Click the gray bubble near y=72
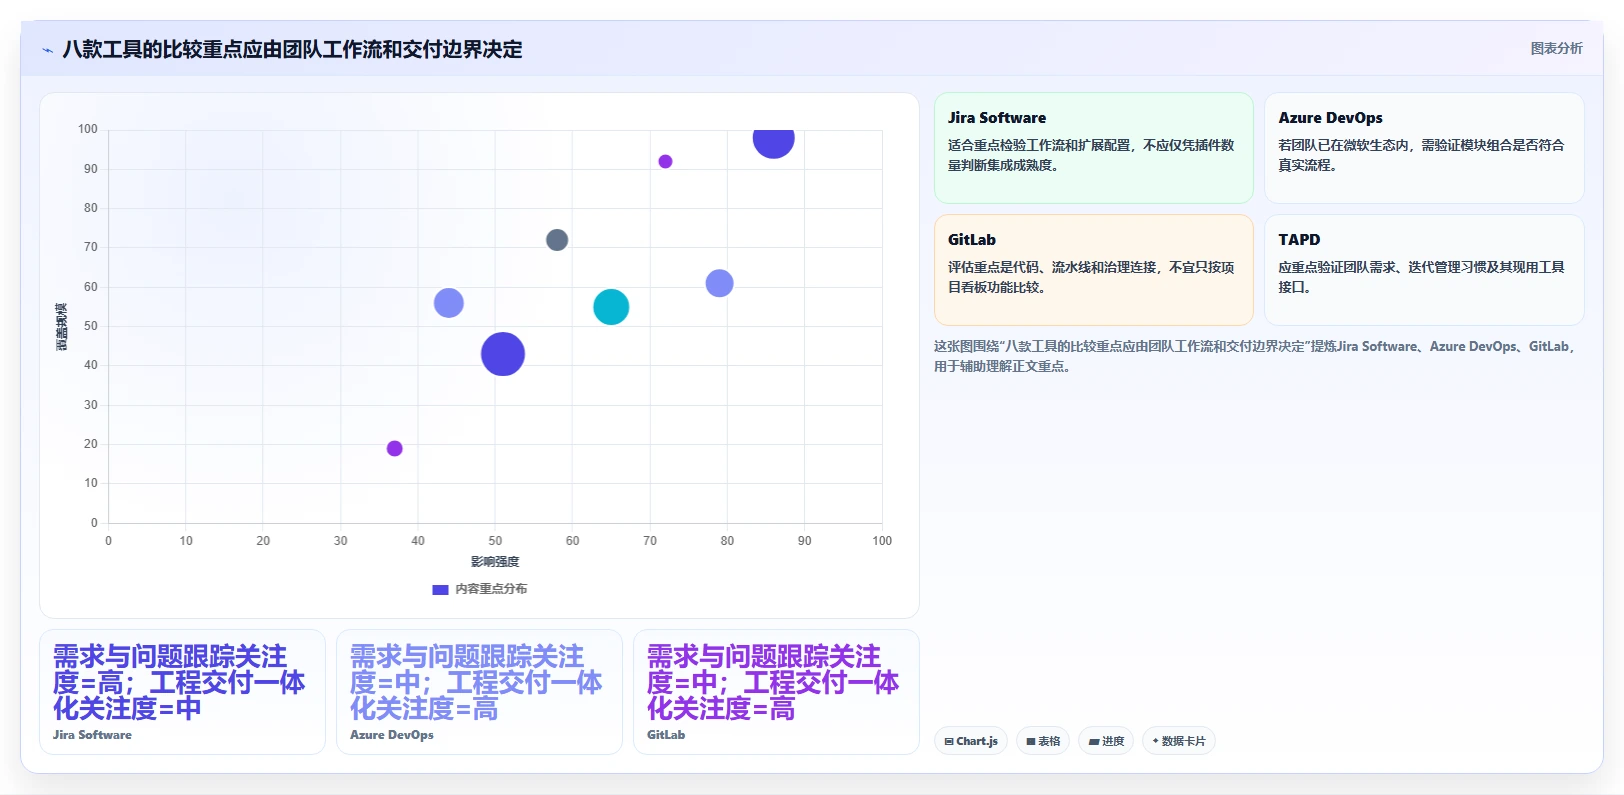This screenshot has height=795, width=1624. 557,240
